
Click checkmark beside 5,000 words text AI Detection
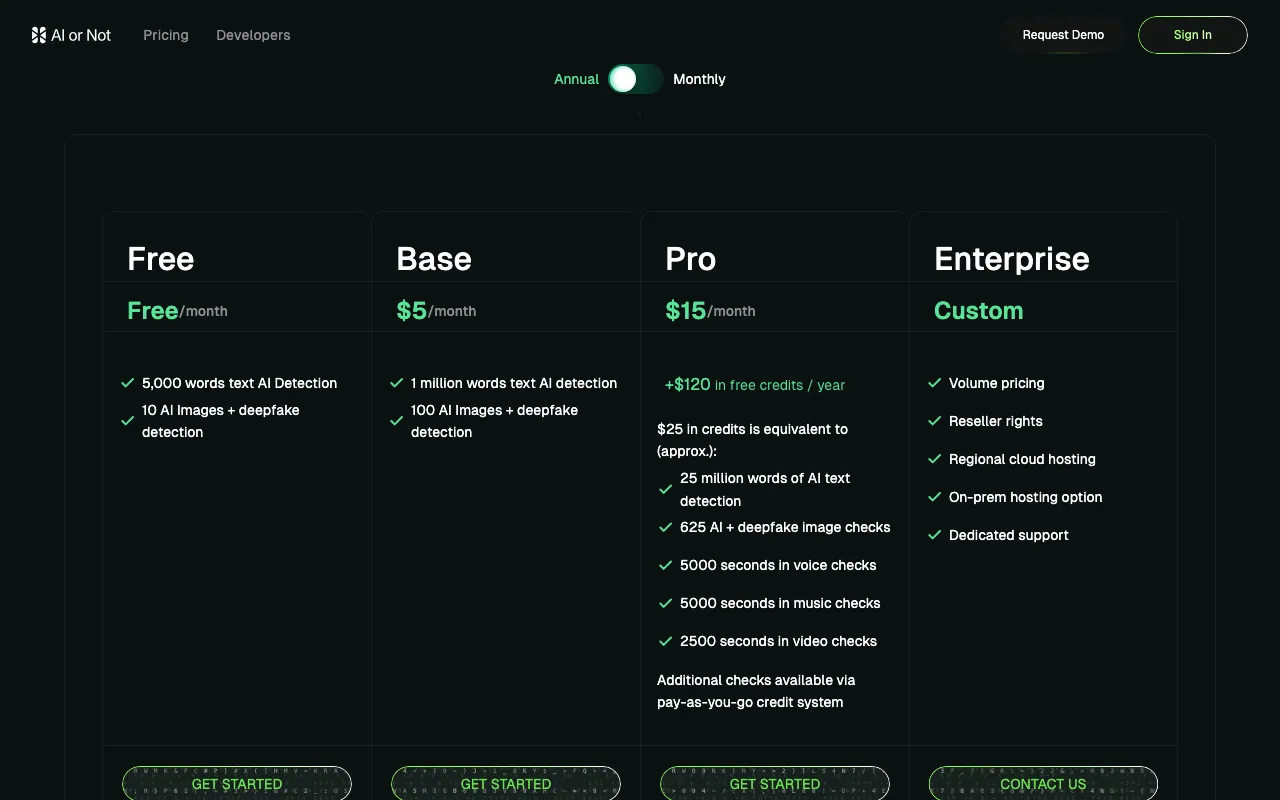point(128,383)
